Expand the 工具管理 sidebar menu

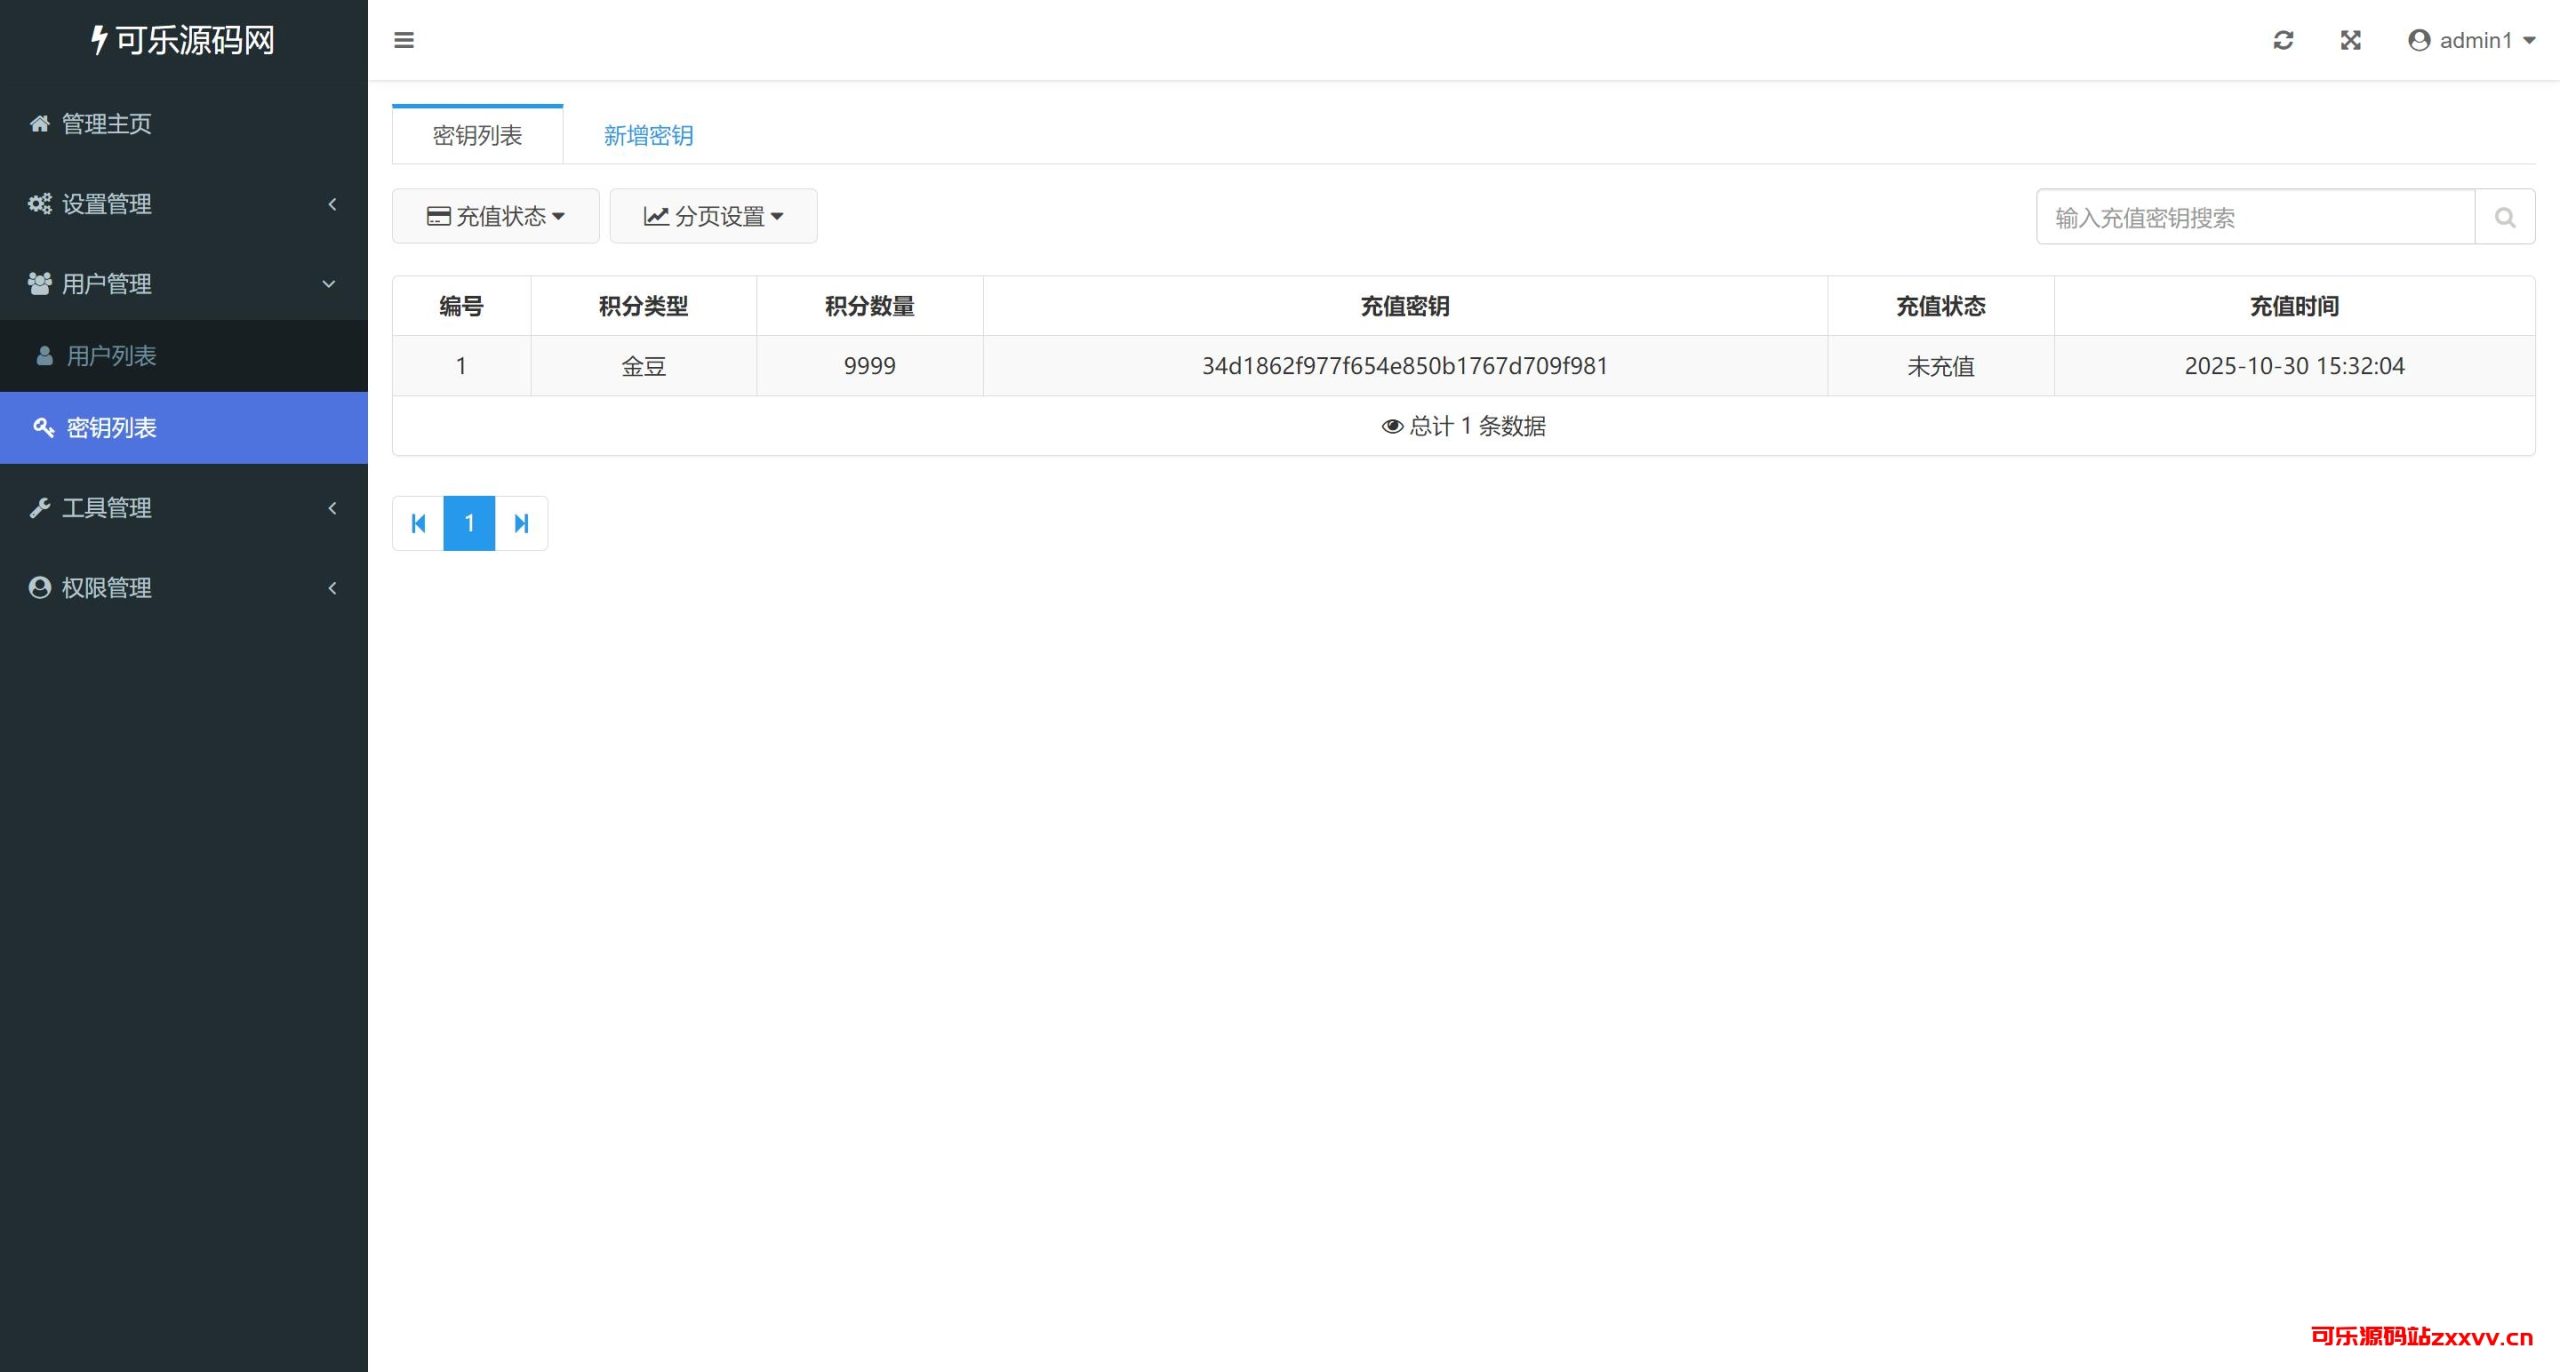pos(106,508)
